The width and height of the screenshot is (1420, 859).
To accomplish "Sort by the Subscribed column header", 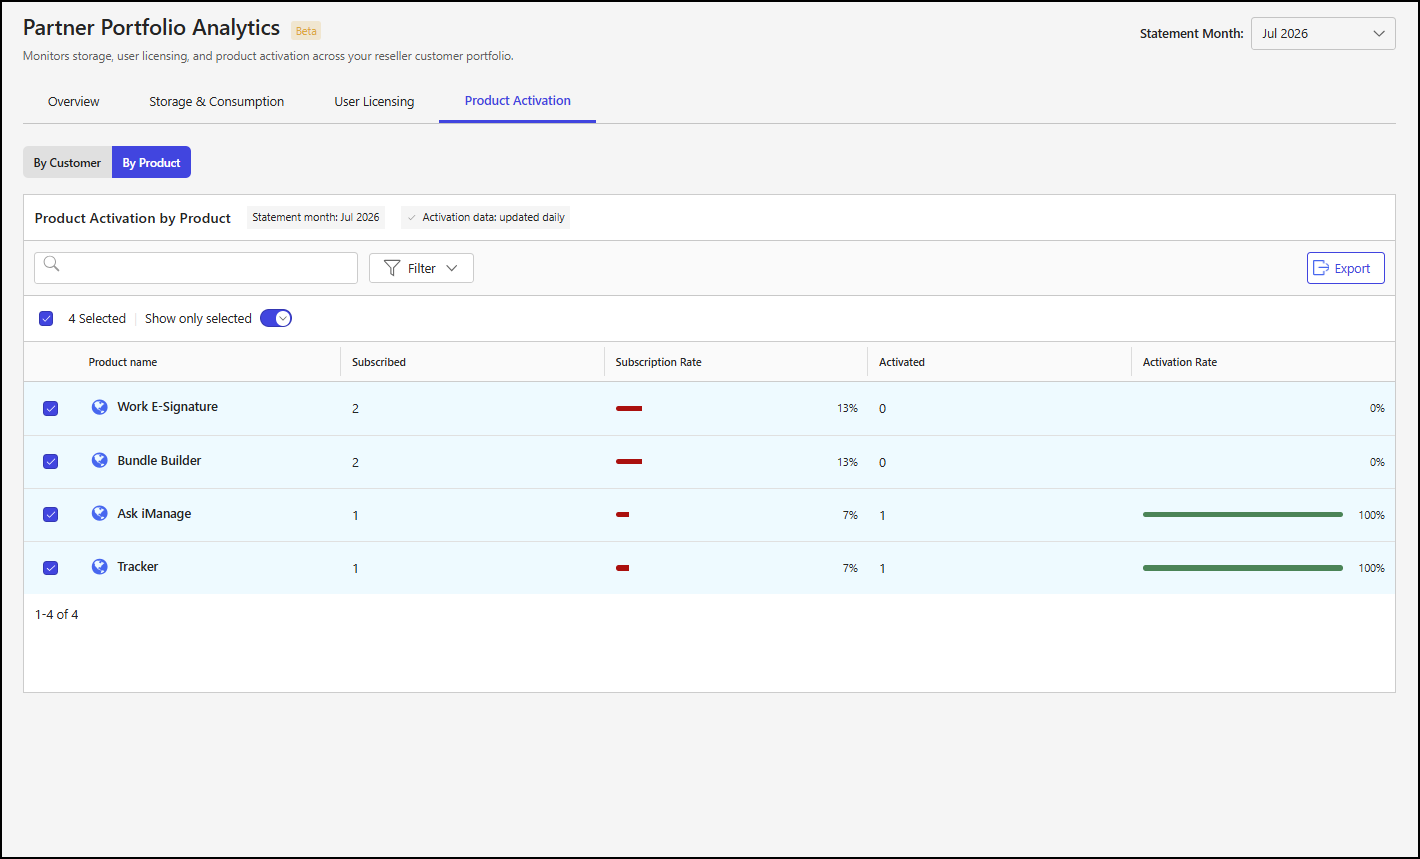I will pyautogui.click(x=379, y=362).
